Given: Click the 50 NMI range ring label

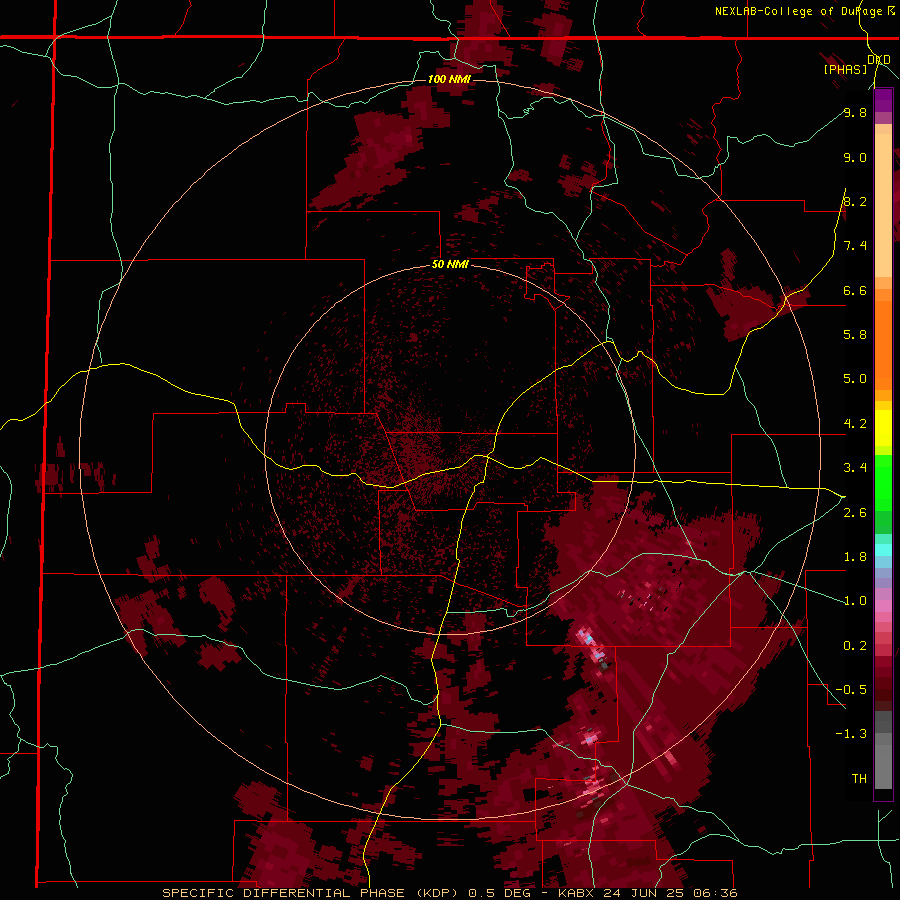Looking at the screenshot, I should point(450,265).
